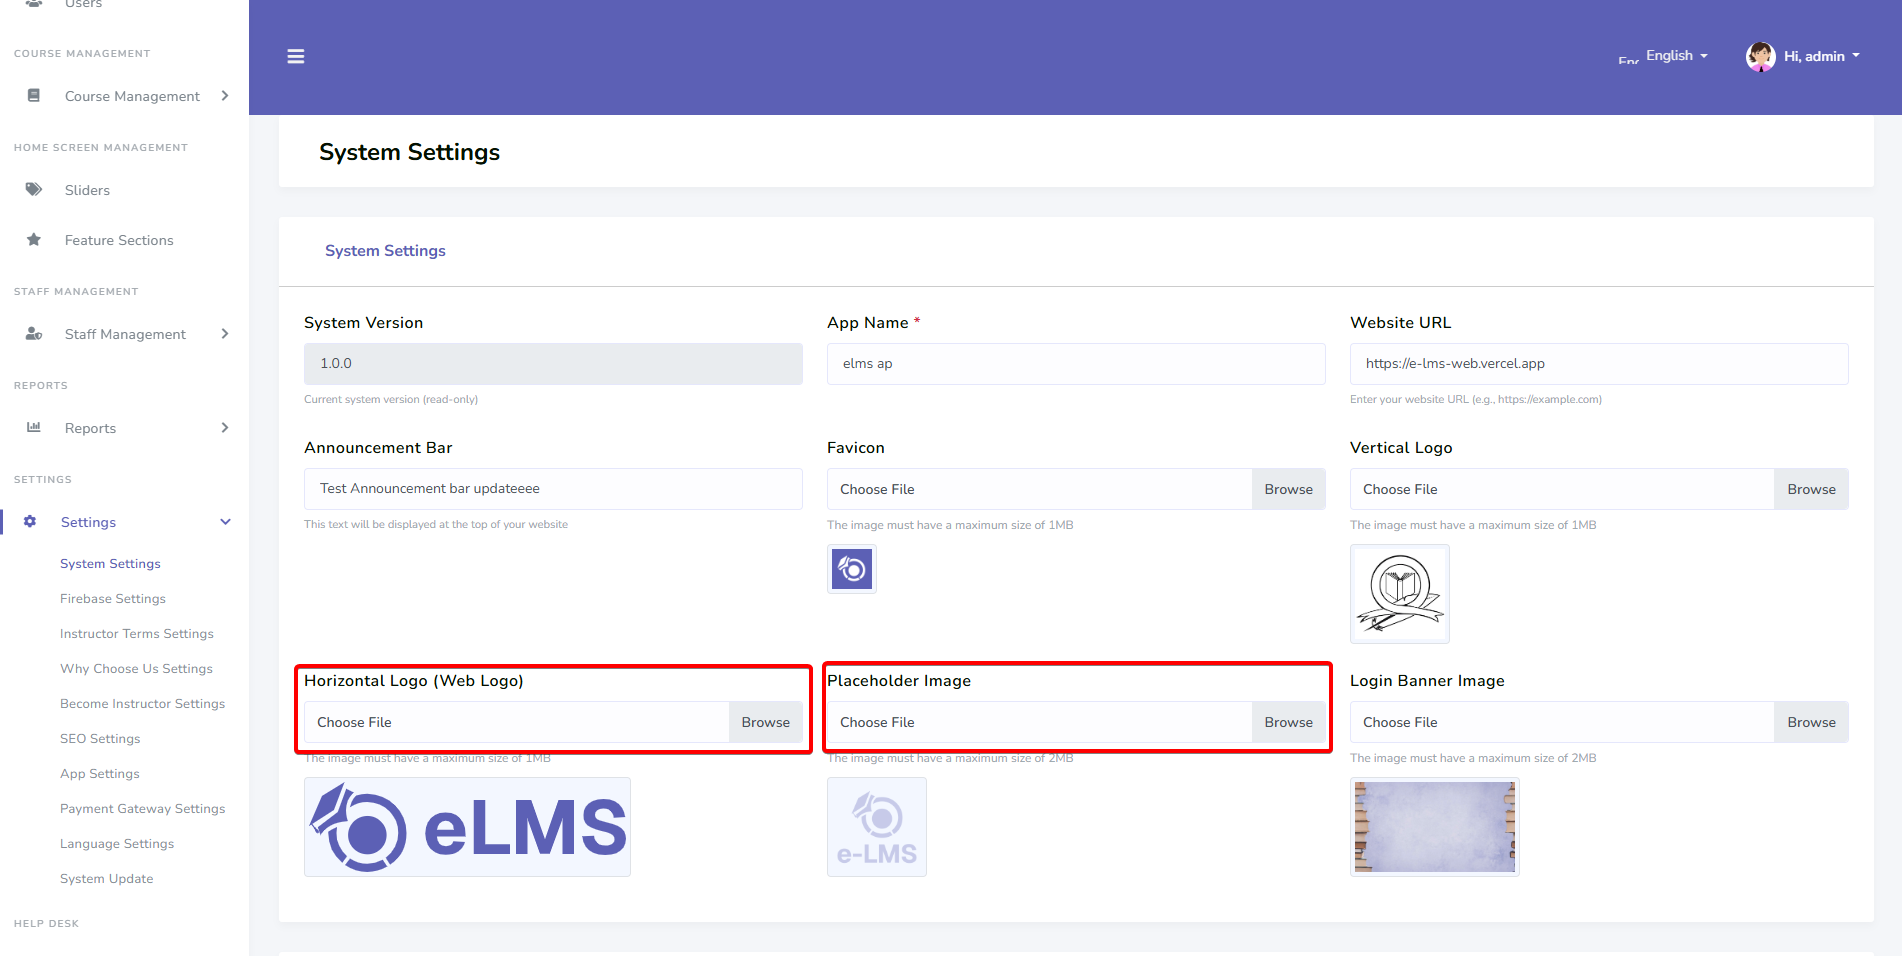Click the Course Management book icon
1902x956 pixels.
(34, 96)
